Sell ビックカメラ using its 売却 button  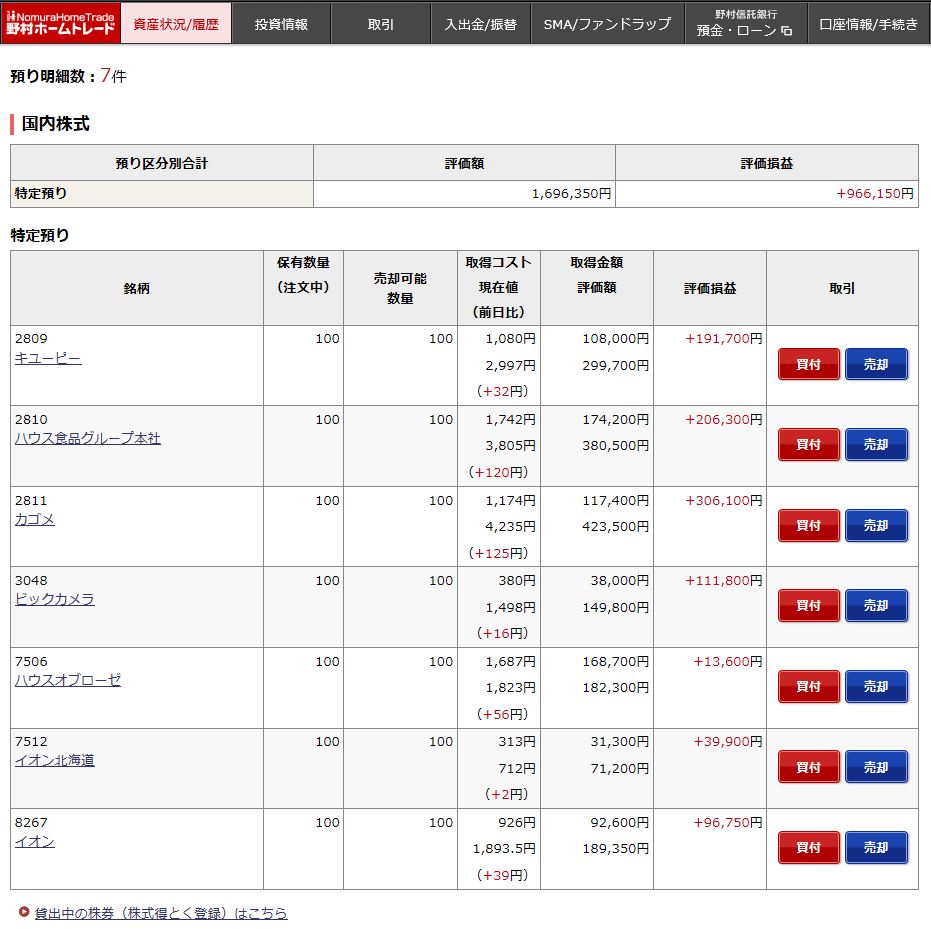(875, 605)
